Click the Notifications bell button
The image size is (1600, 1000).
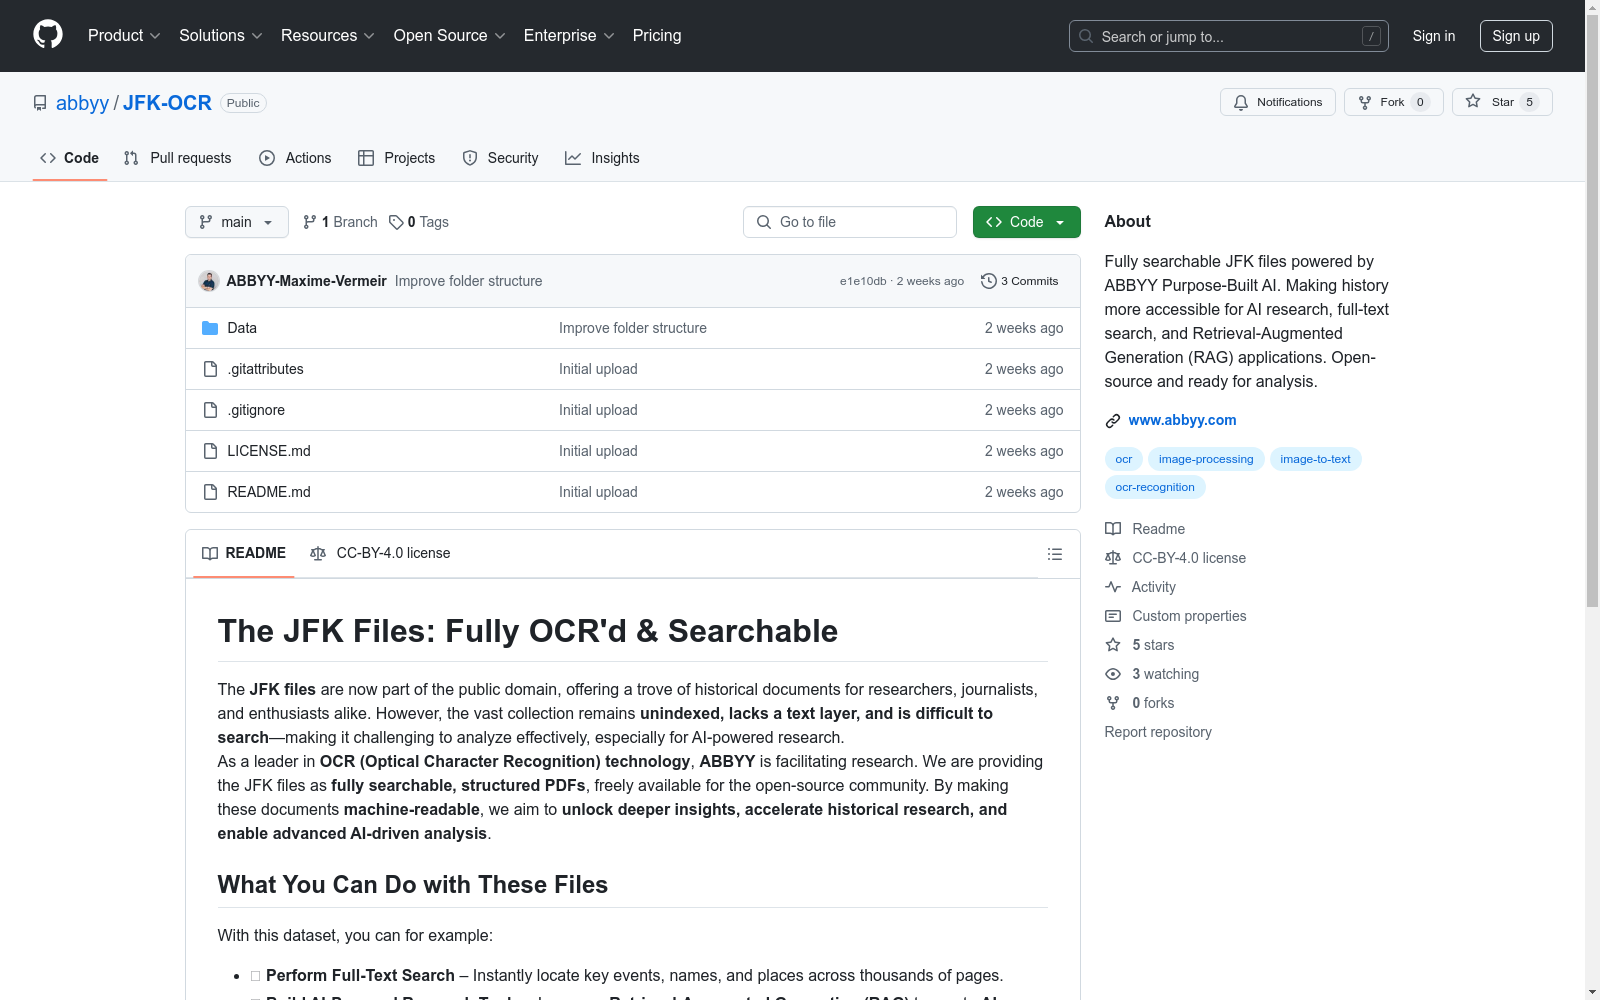click(x=1277, y=102)
